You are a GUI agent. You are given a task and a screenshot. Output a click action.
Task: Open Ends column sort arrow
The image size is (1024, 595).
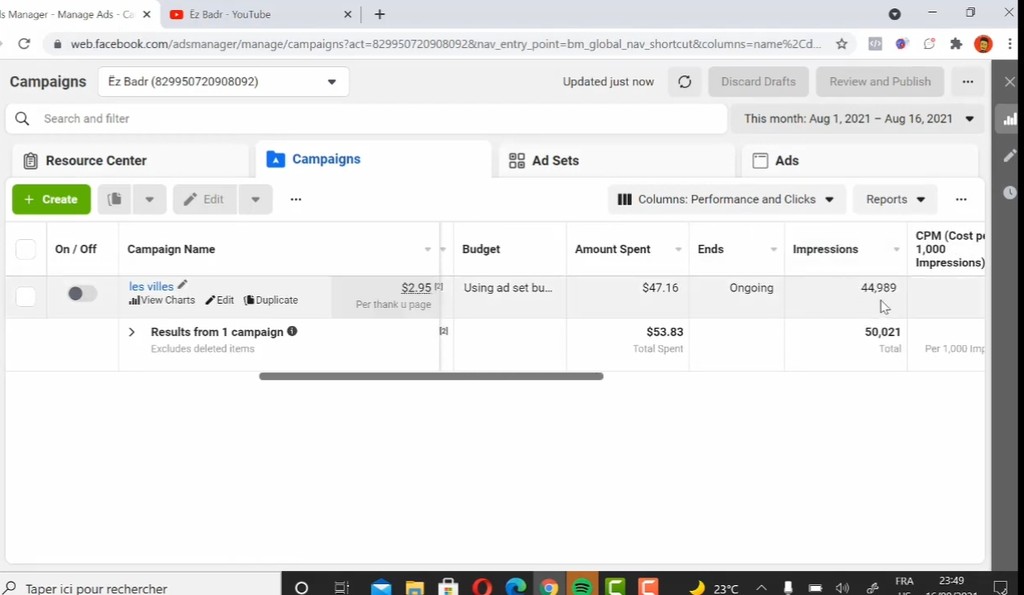[x=773, y=249]
